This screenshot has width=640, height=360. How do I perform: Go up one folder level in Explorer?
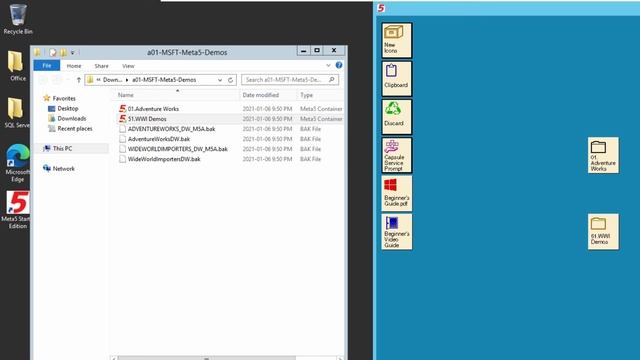pyautogui.click(x=78, y=80)
